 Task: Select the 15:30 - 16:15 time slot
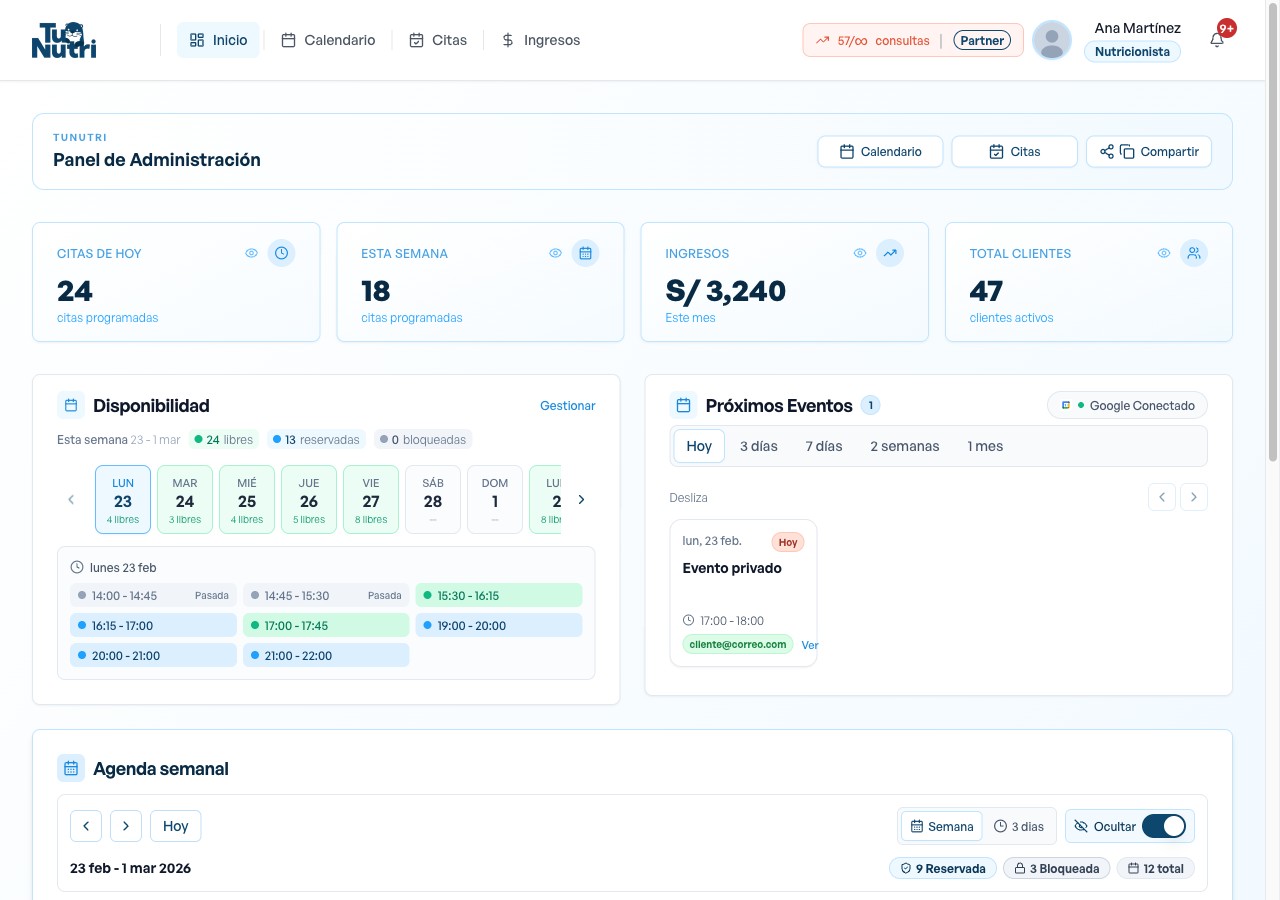tap(498, 595)
